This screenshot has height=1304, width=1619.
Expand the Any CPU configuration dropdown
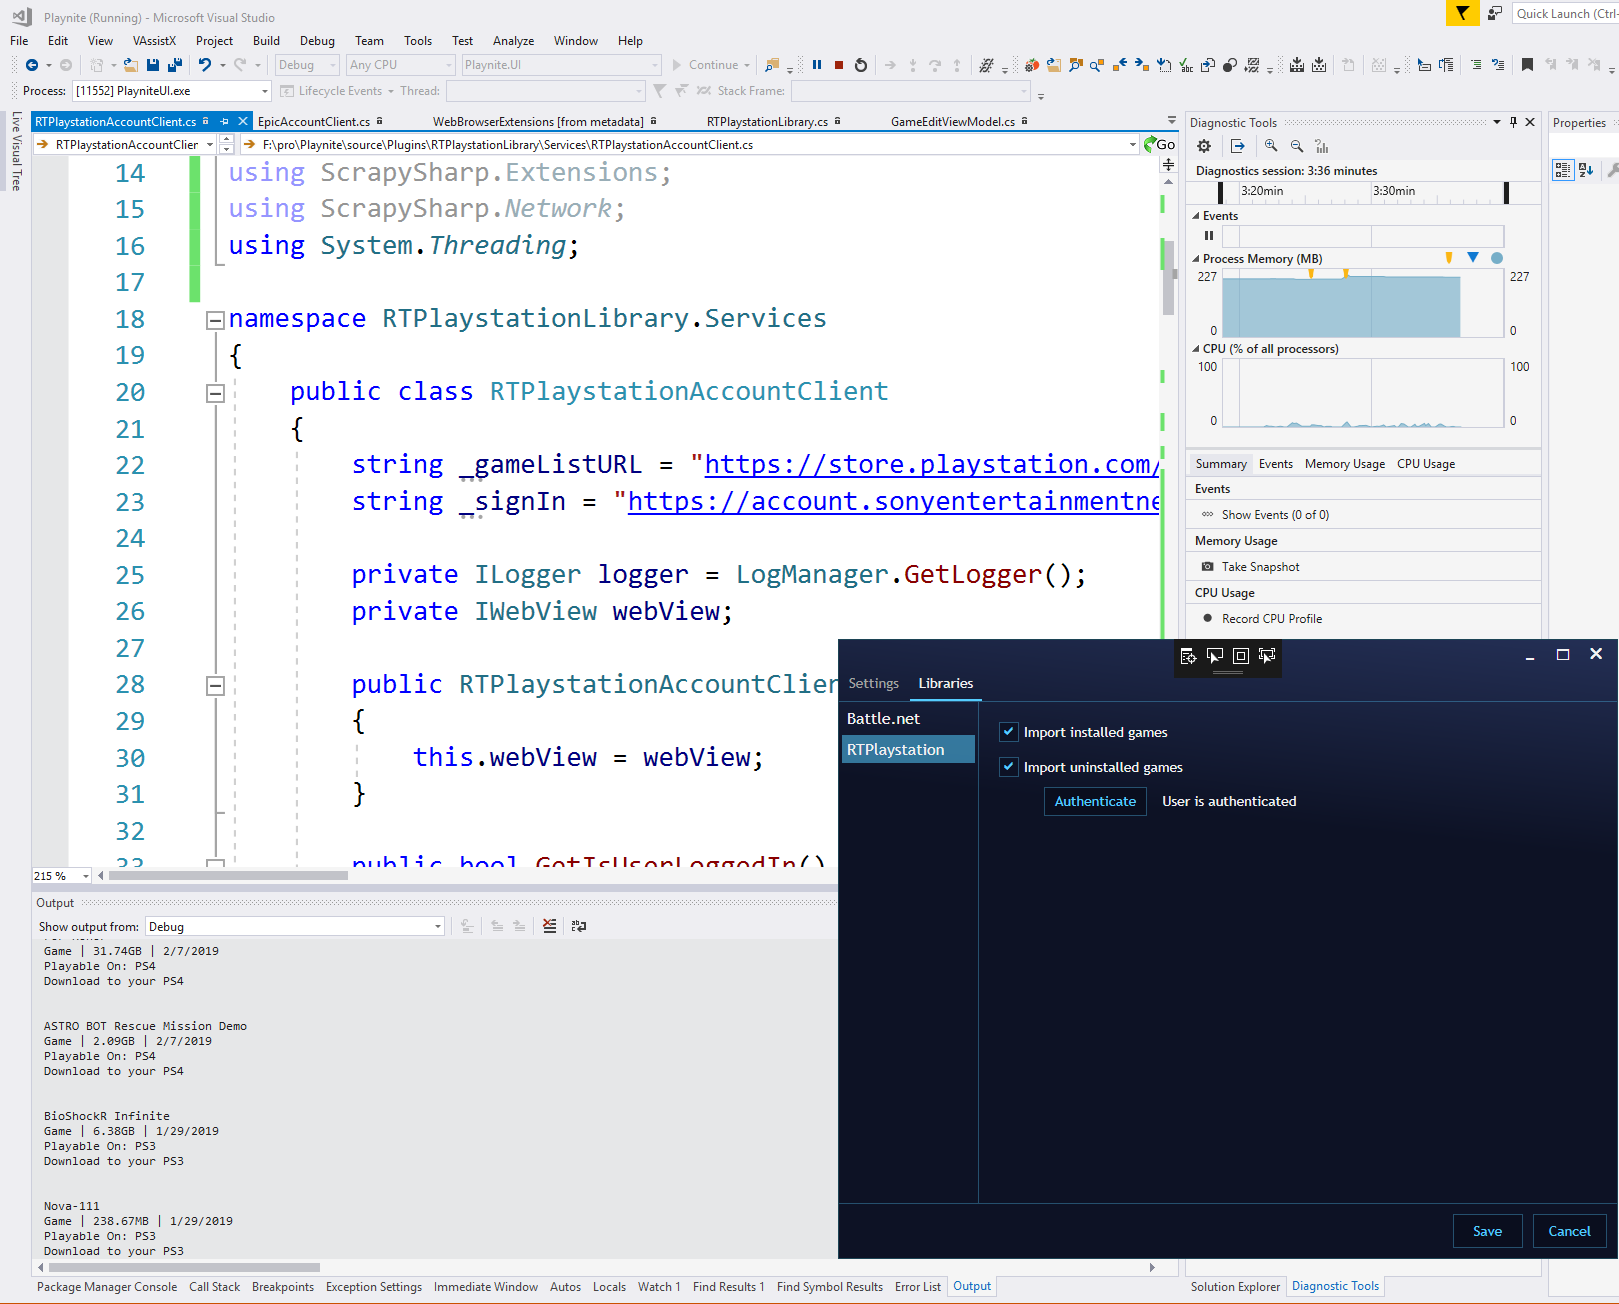click(446, 64)
